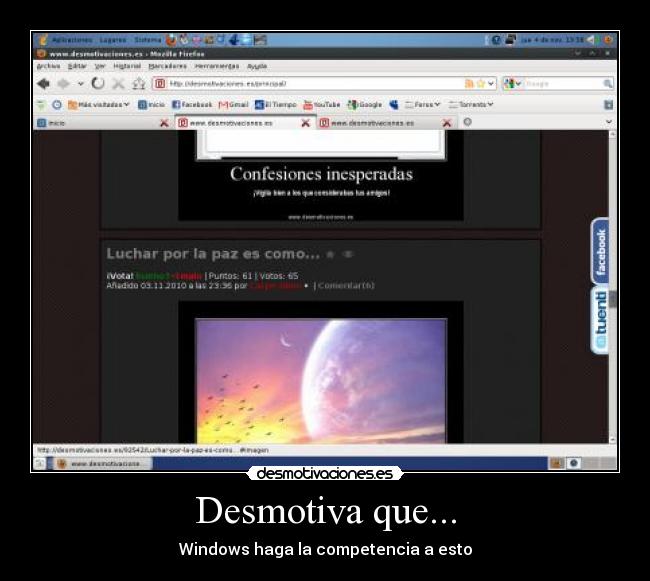Click the blue icon before Foros folder
The height and width of the screenshot is (581, 650).
pyautogui.click(x=394, y=105)
